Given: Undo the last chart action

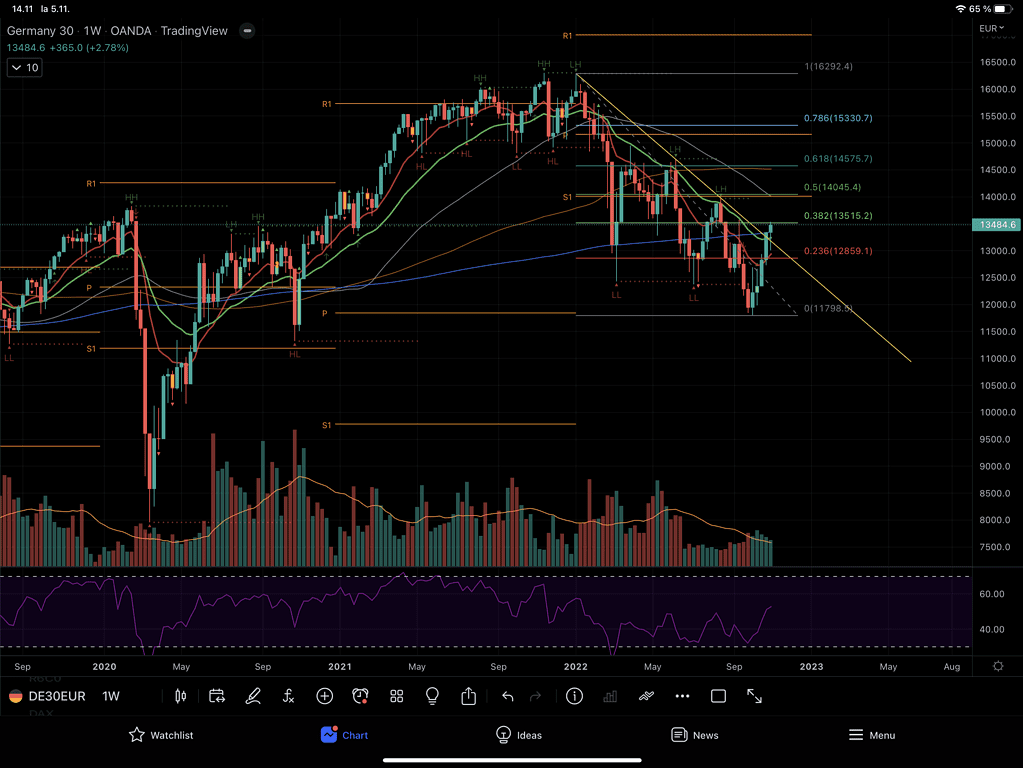Looking at the screenshot, I should pyautogui.click(x=507, y=696).
